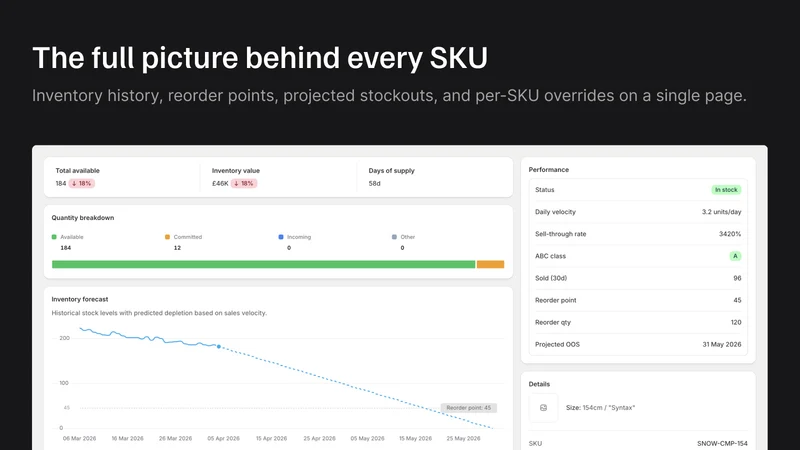Click the Inventory forecast heading
The width and height of the screenshot is (800, 450).
pos(80,299)
